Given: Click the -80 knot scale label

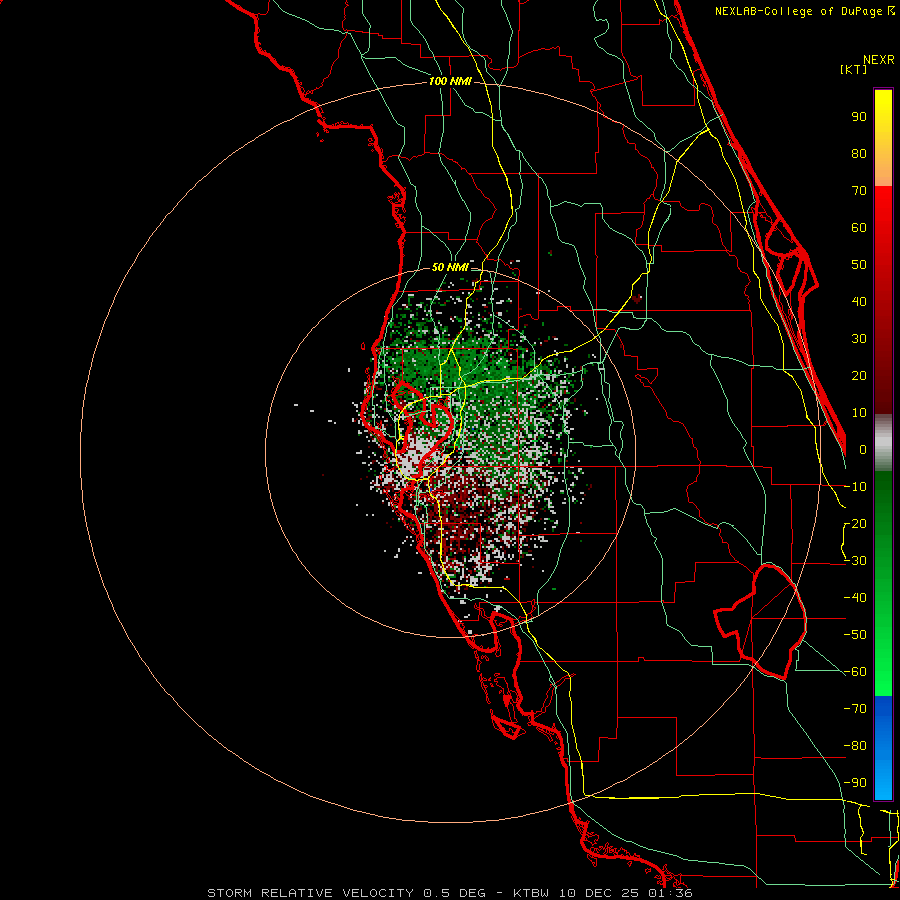Looking at the screenshot, I should [855, 746].
